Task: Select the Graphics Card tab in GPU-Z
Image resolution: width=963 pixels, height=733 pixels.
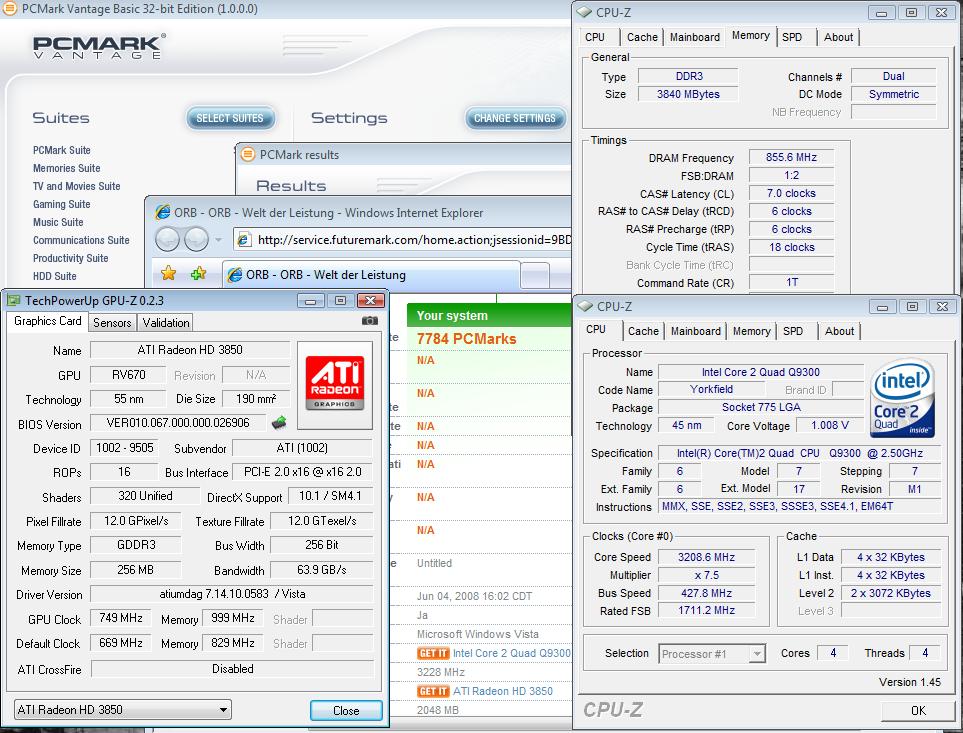Action: [47, 321]
